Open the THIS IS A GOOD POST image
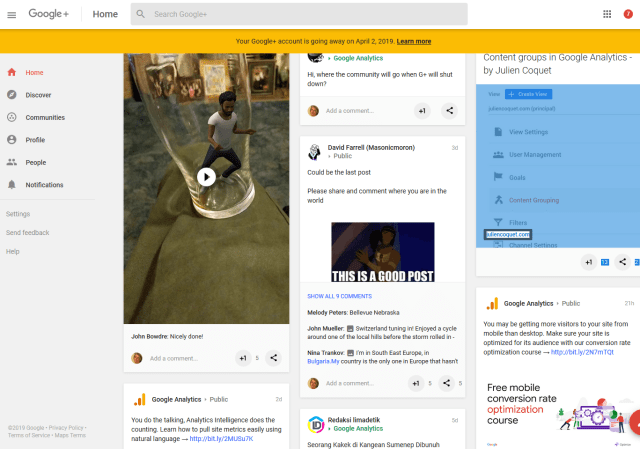640x449 pixels. click(x=382, y=252)
